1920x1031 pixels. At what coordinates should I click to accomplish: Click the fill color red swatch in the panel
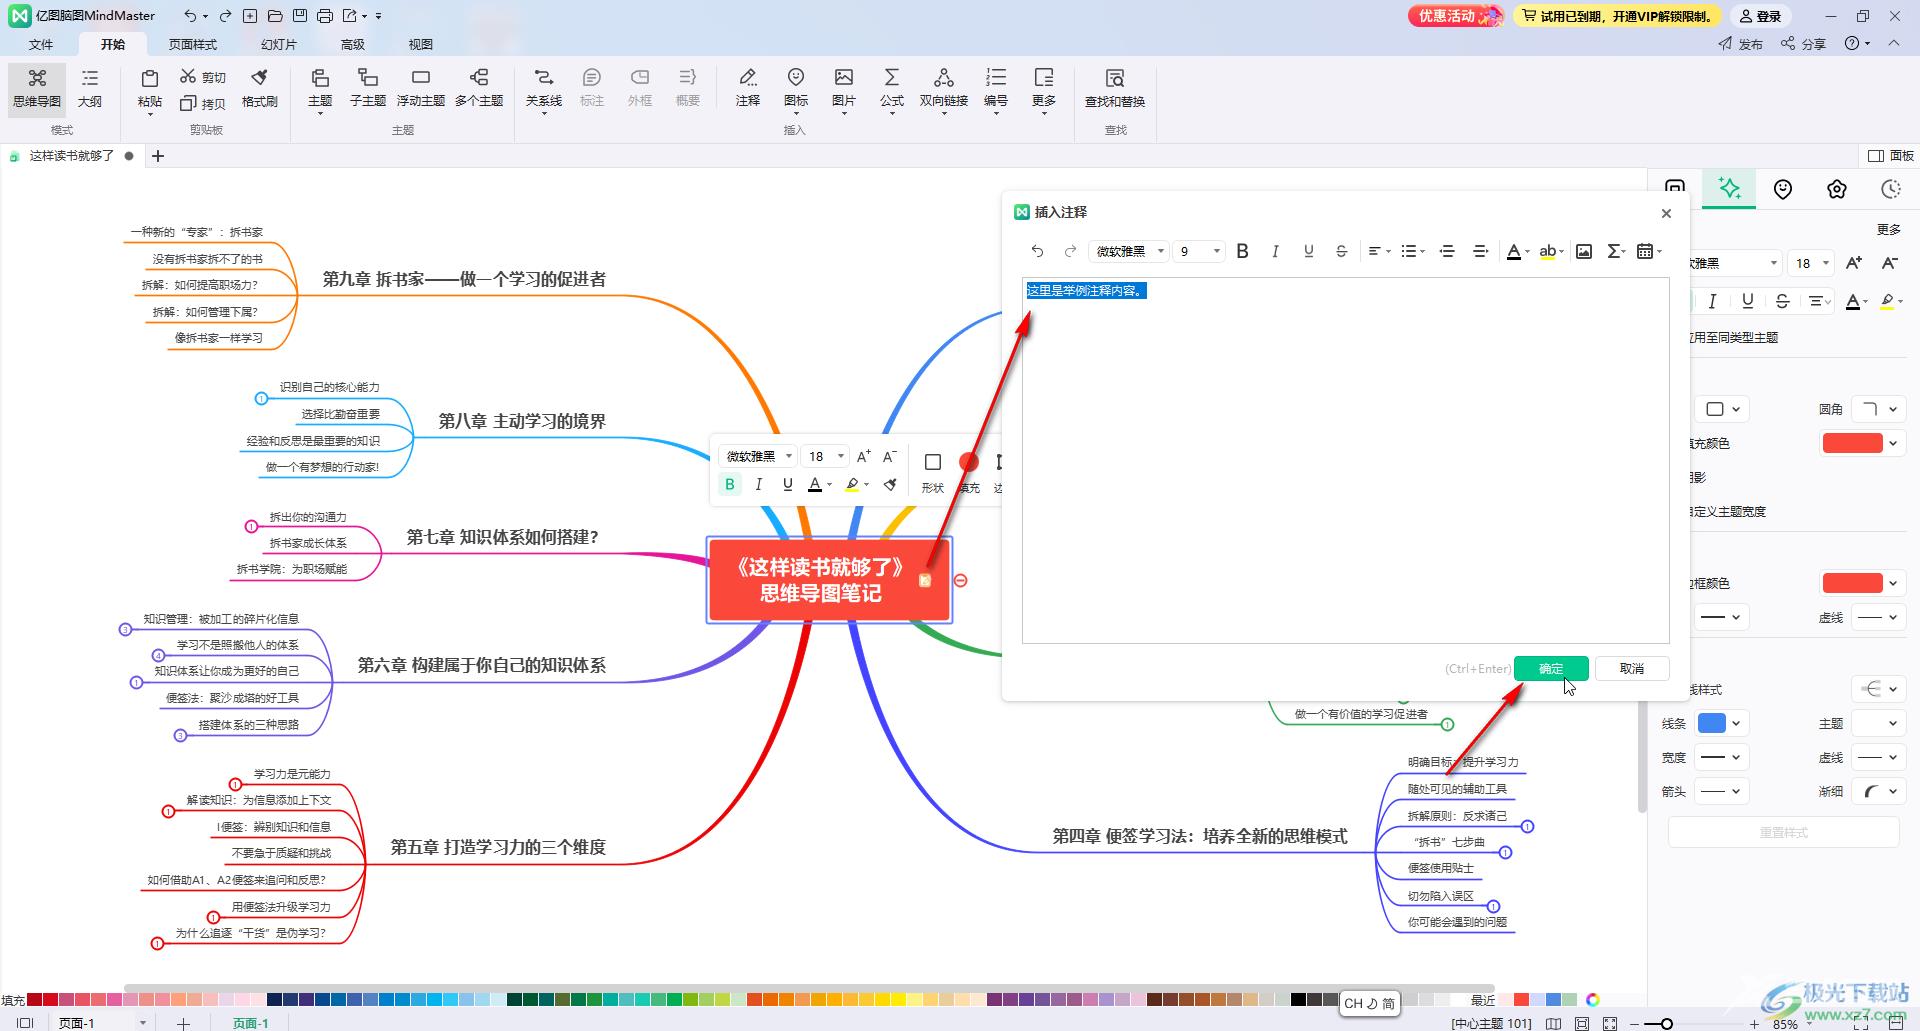(1852, 443)
